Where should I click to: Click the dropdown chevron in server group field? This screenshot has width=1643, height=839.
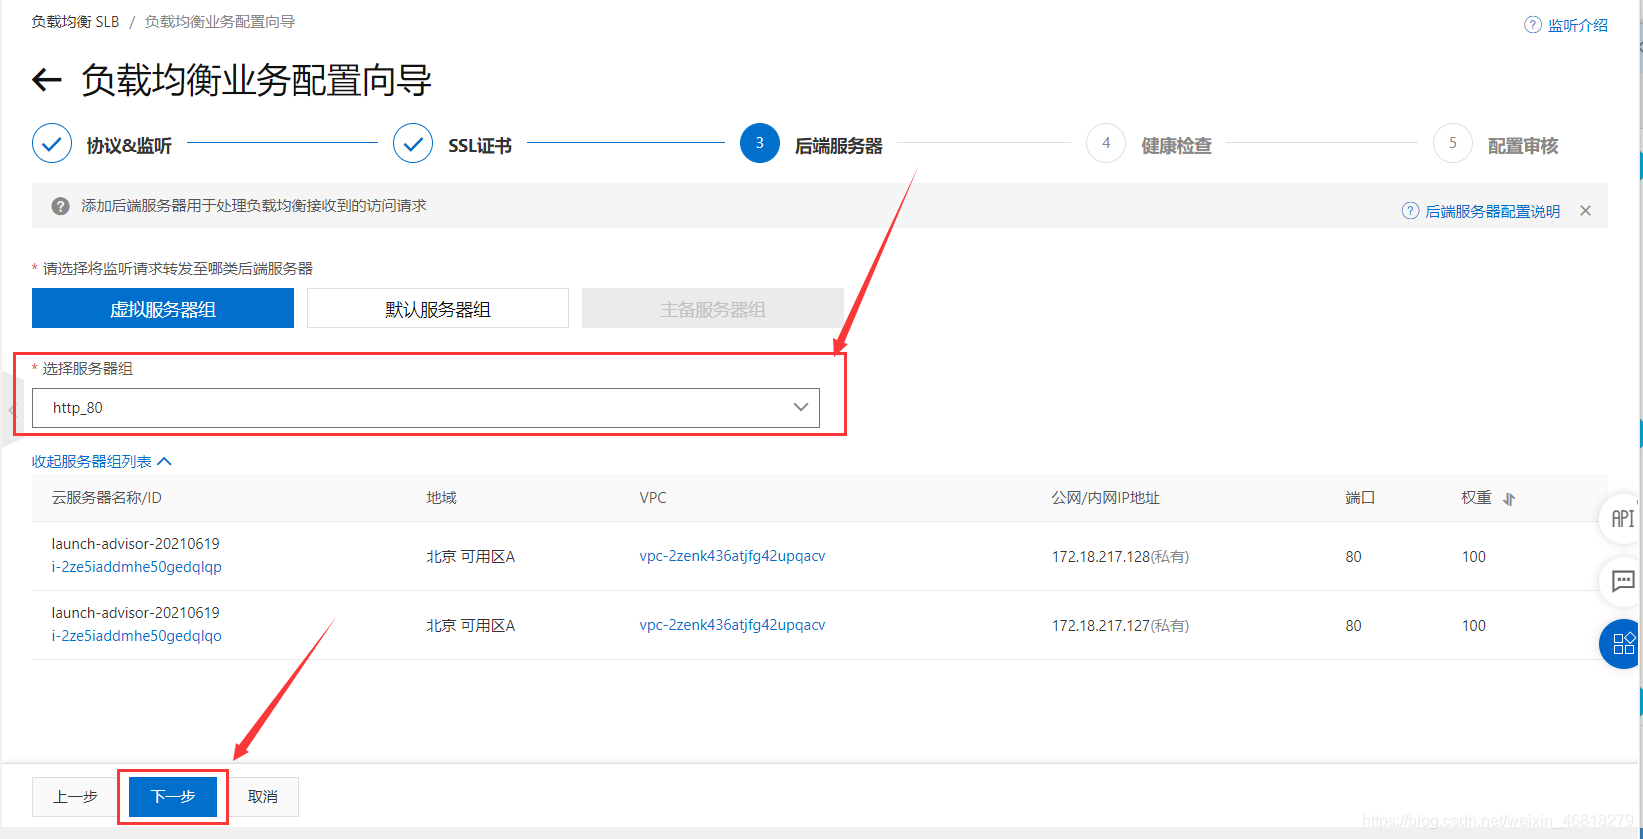pos(800,407)
